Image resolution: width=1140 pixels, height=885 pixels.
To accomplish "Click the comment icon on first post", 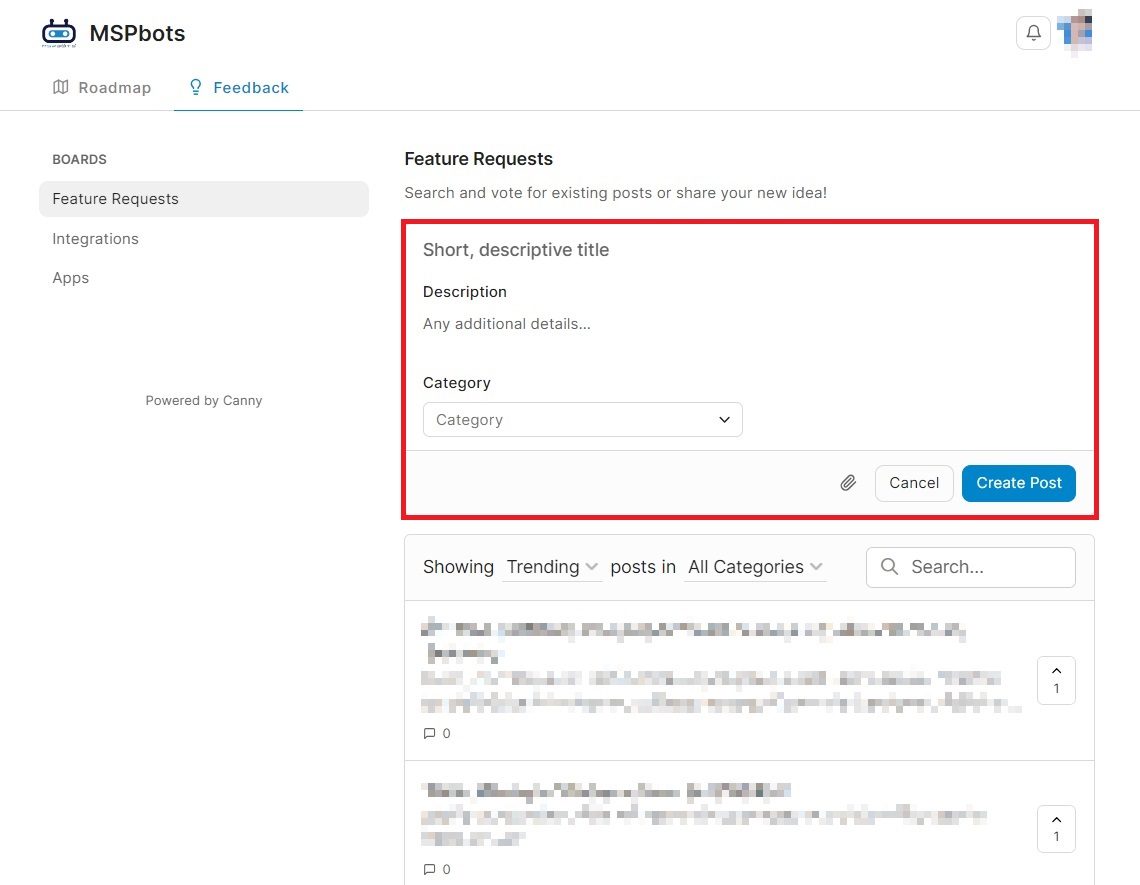I will tap(430, 733).
